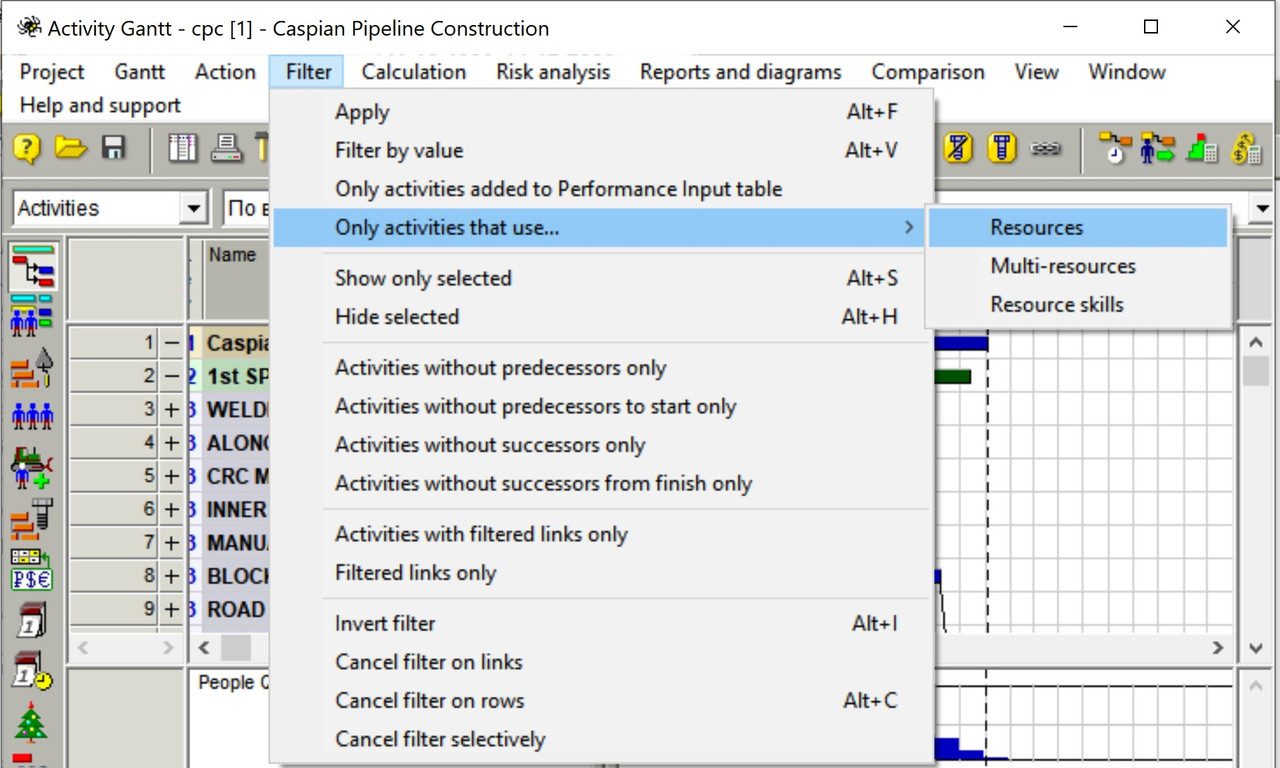
Task: Open the Help and support menu
Action: coord(100,105)
